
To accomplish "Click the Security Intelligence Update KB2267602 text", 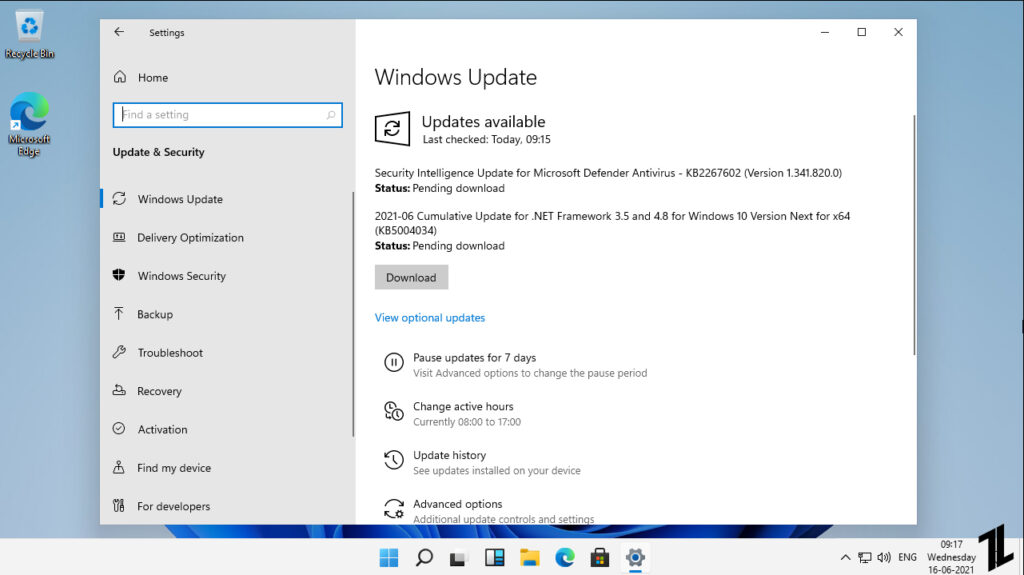I will click(x=608, y=173).
